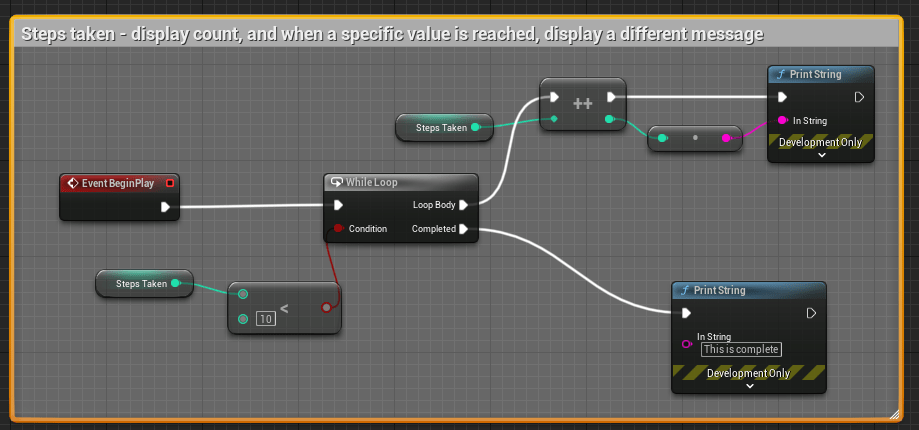Click the conversion node's pink output pin

726,138
